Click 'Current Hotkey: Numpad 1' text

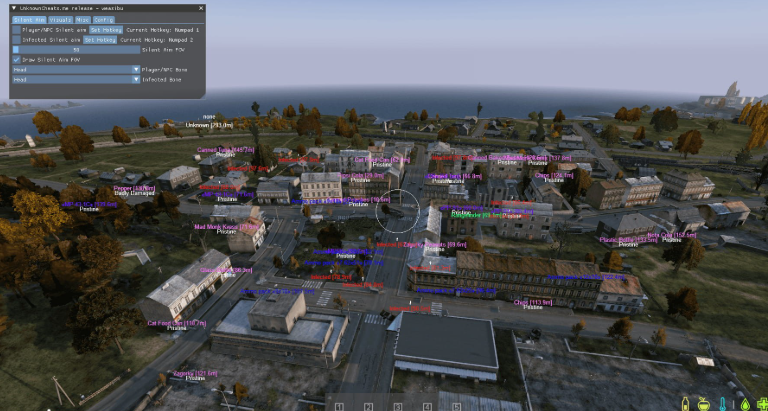pos(163,30)
